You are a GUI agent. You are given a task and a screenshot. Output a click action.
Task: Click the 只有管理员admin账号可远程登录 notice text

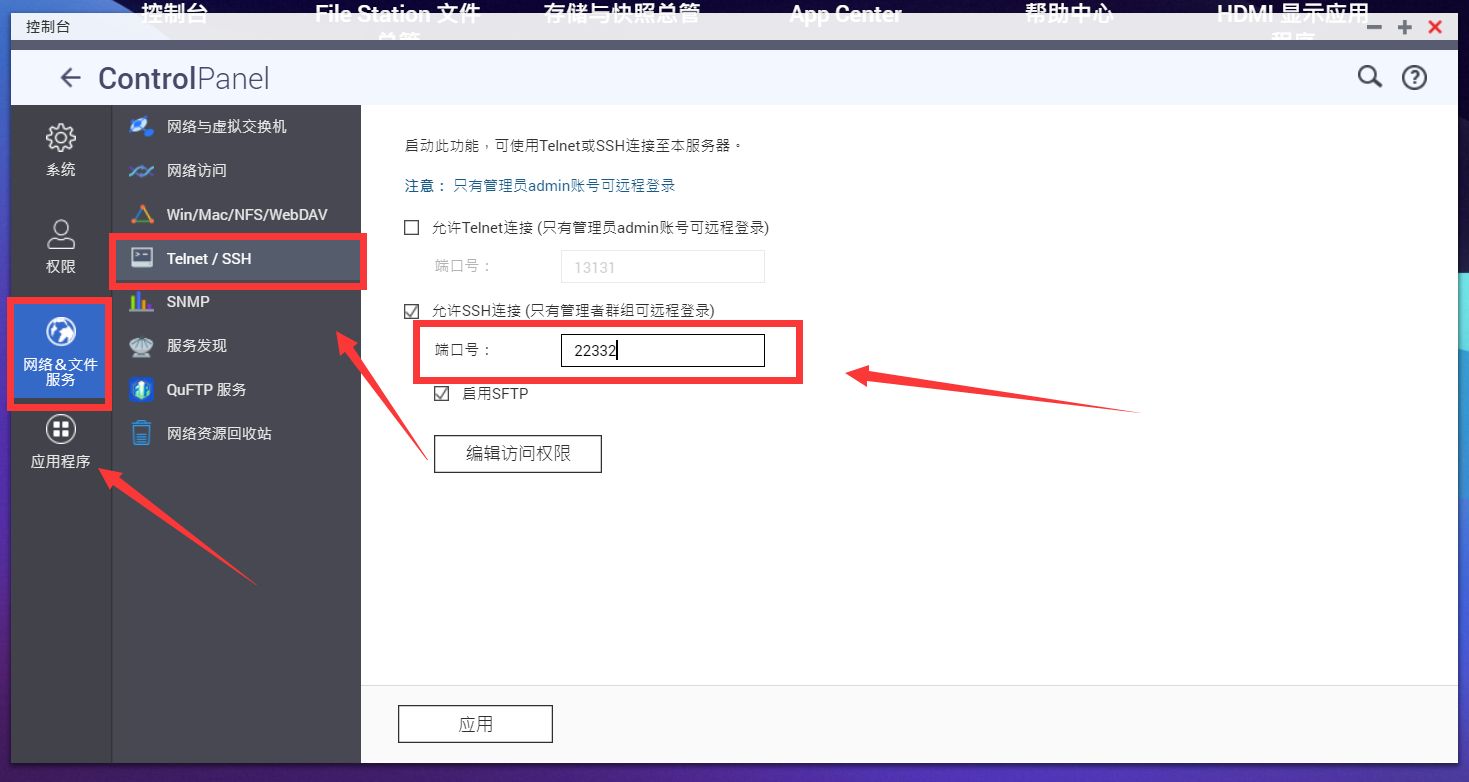click(x=564, y=186)
